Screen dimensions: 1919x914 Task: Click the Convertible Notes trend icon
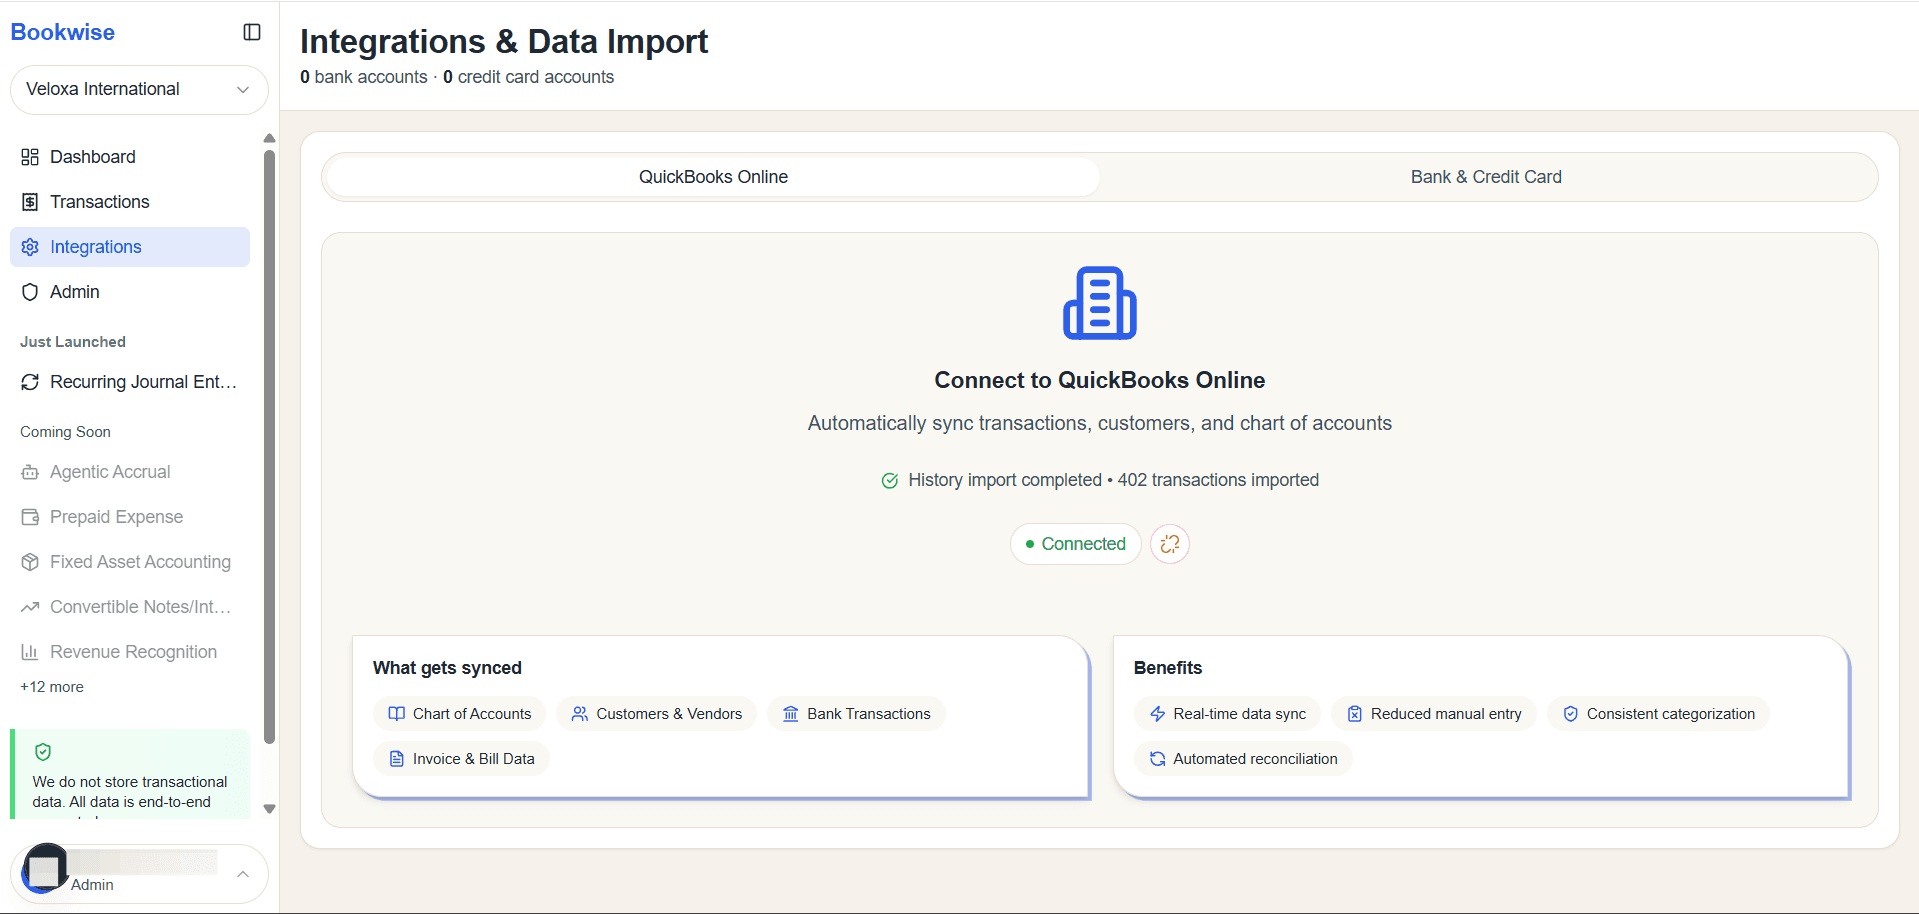(30, 607)
